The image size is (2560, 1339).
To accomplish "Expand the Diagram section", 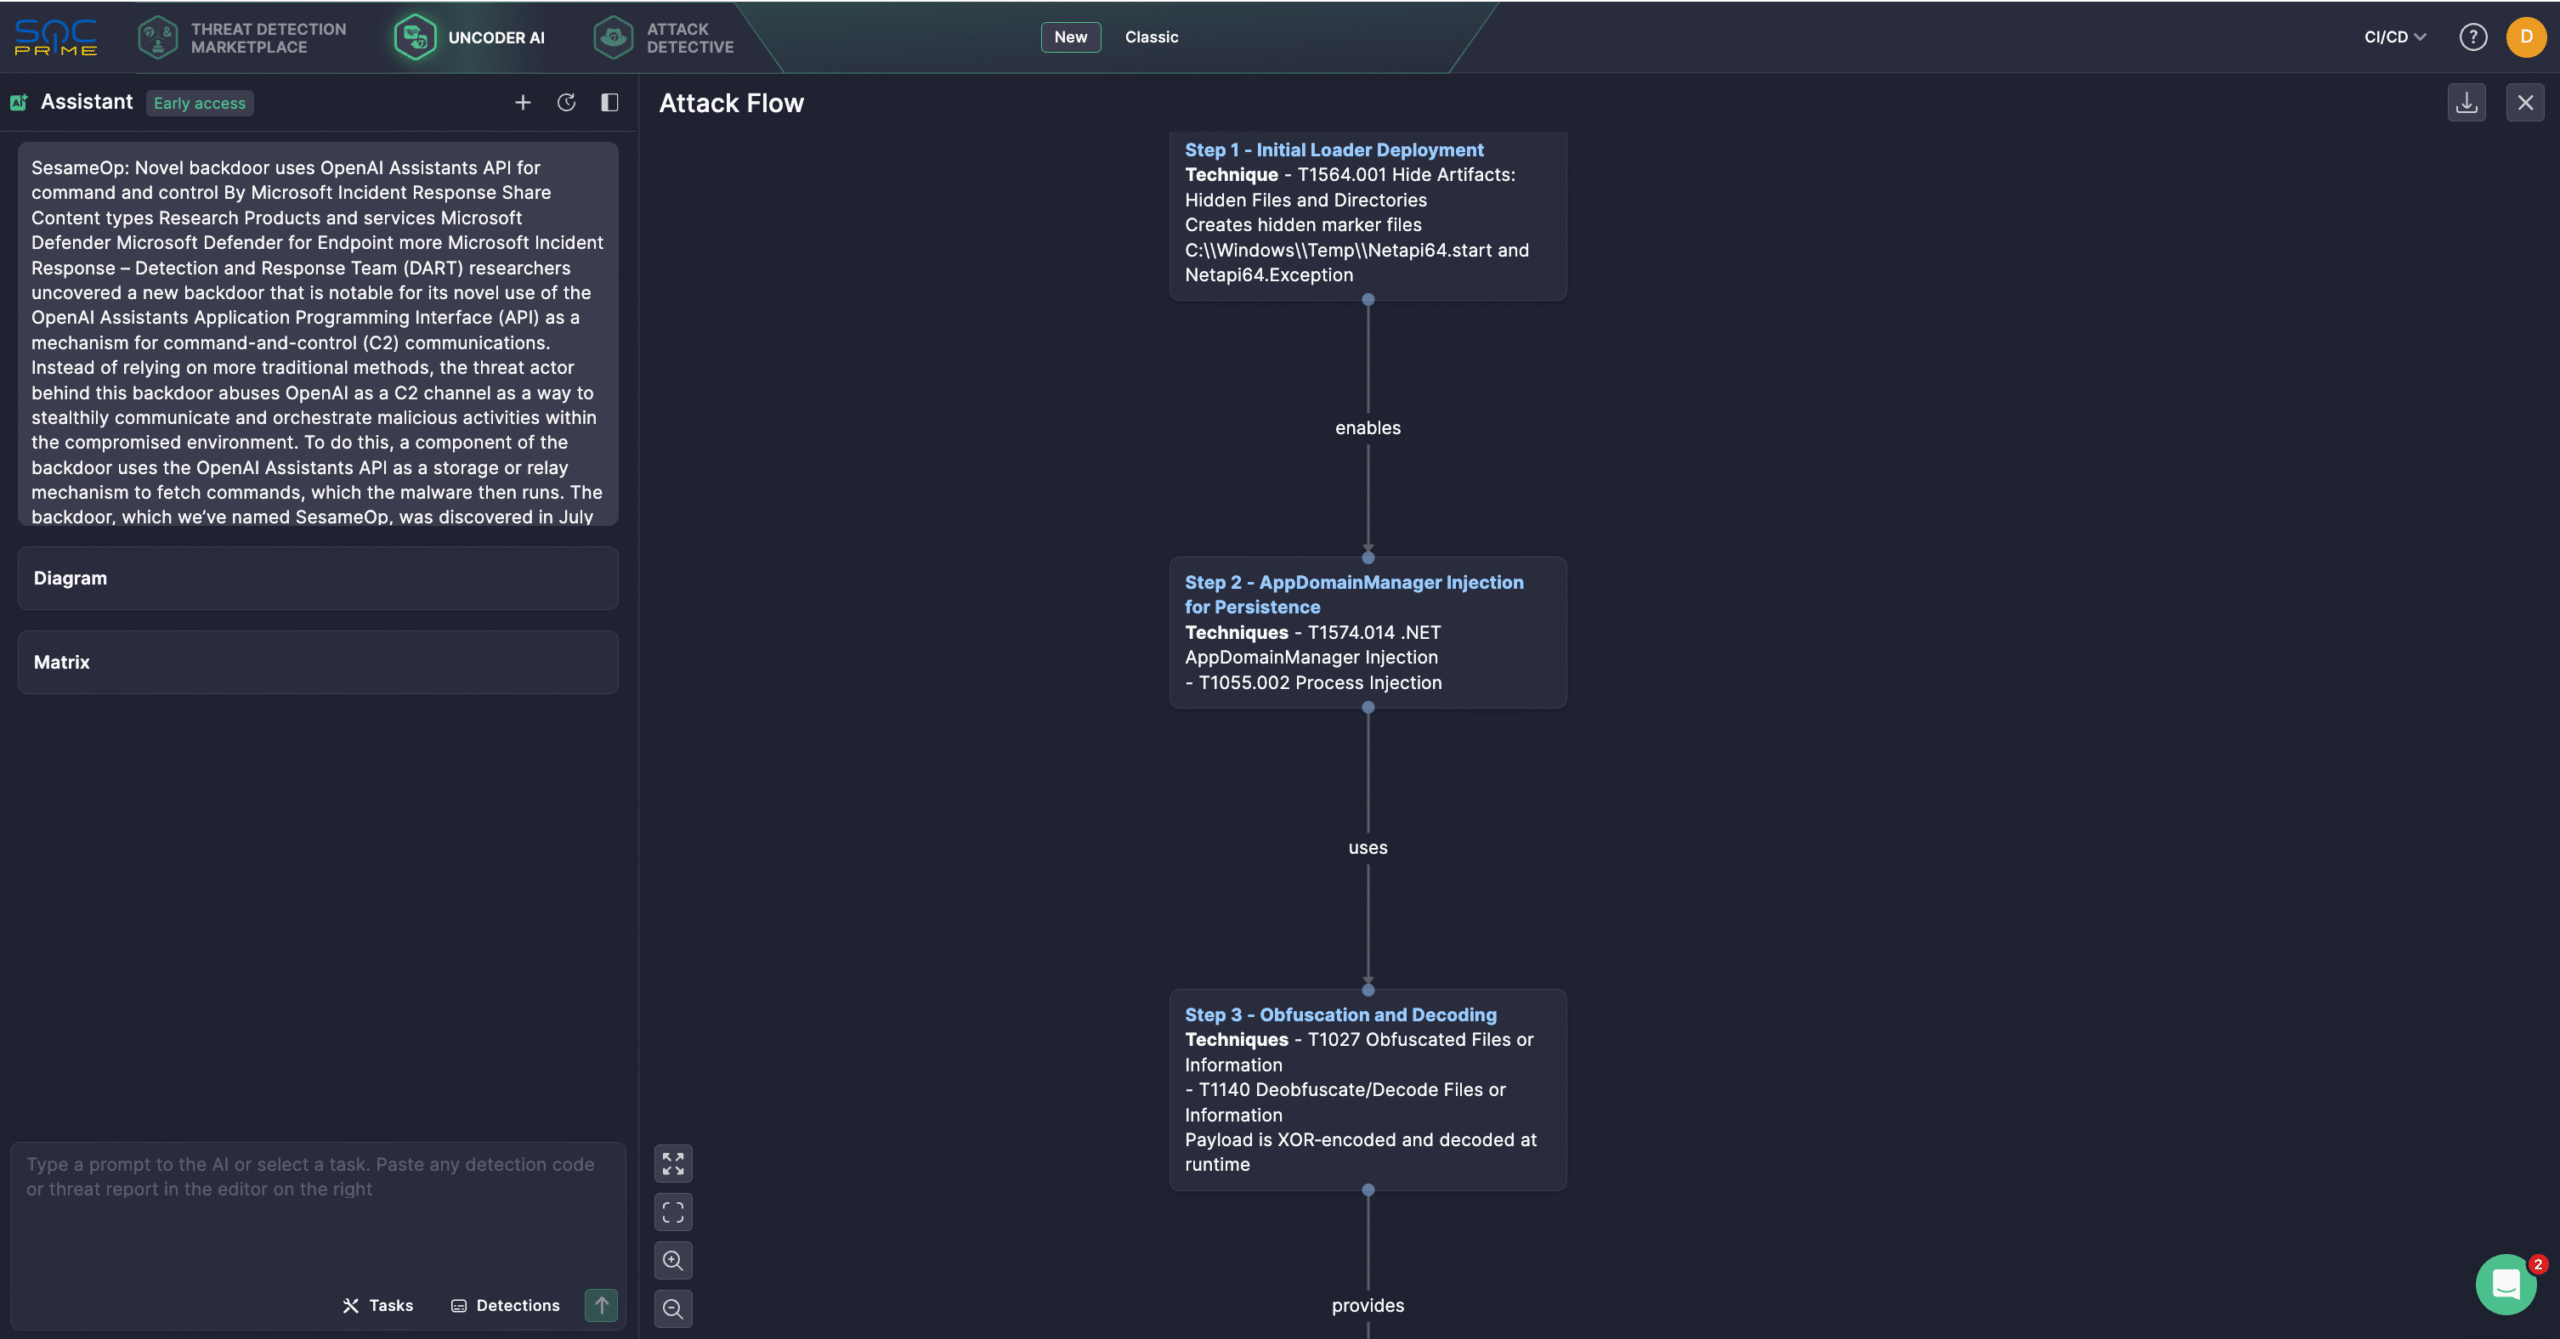I will tap(317, 578).
